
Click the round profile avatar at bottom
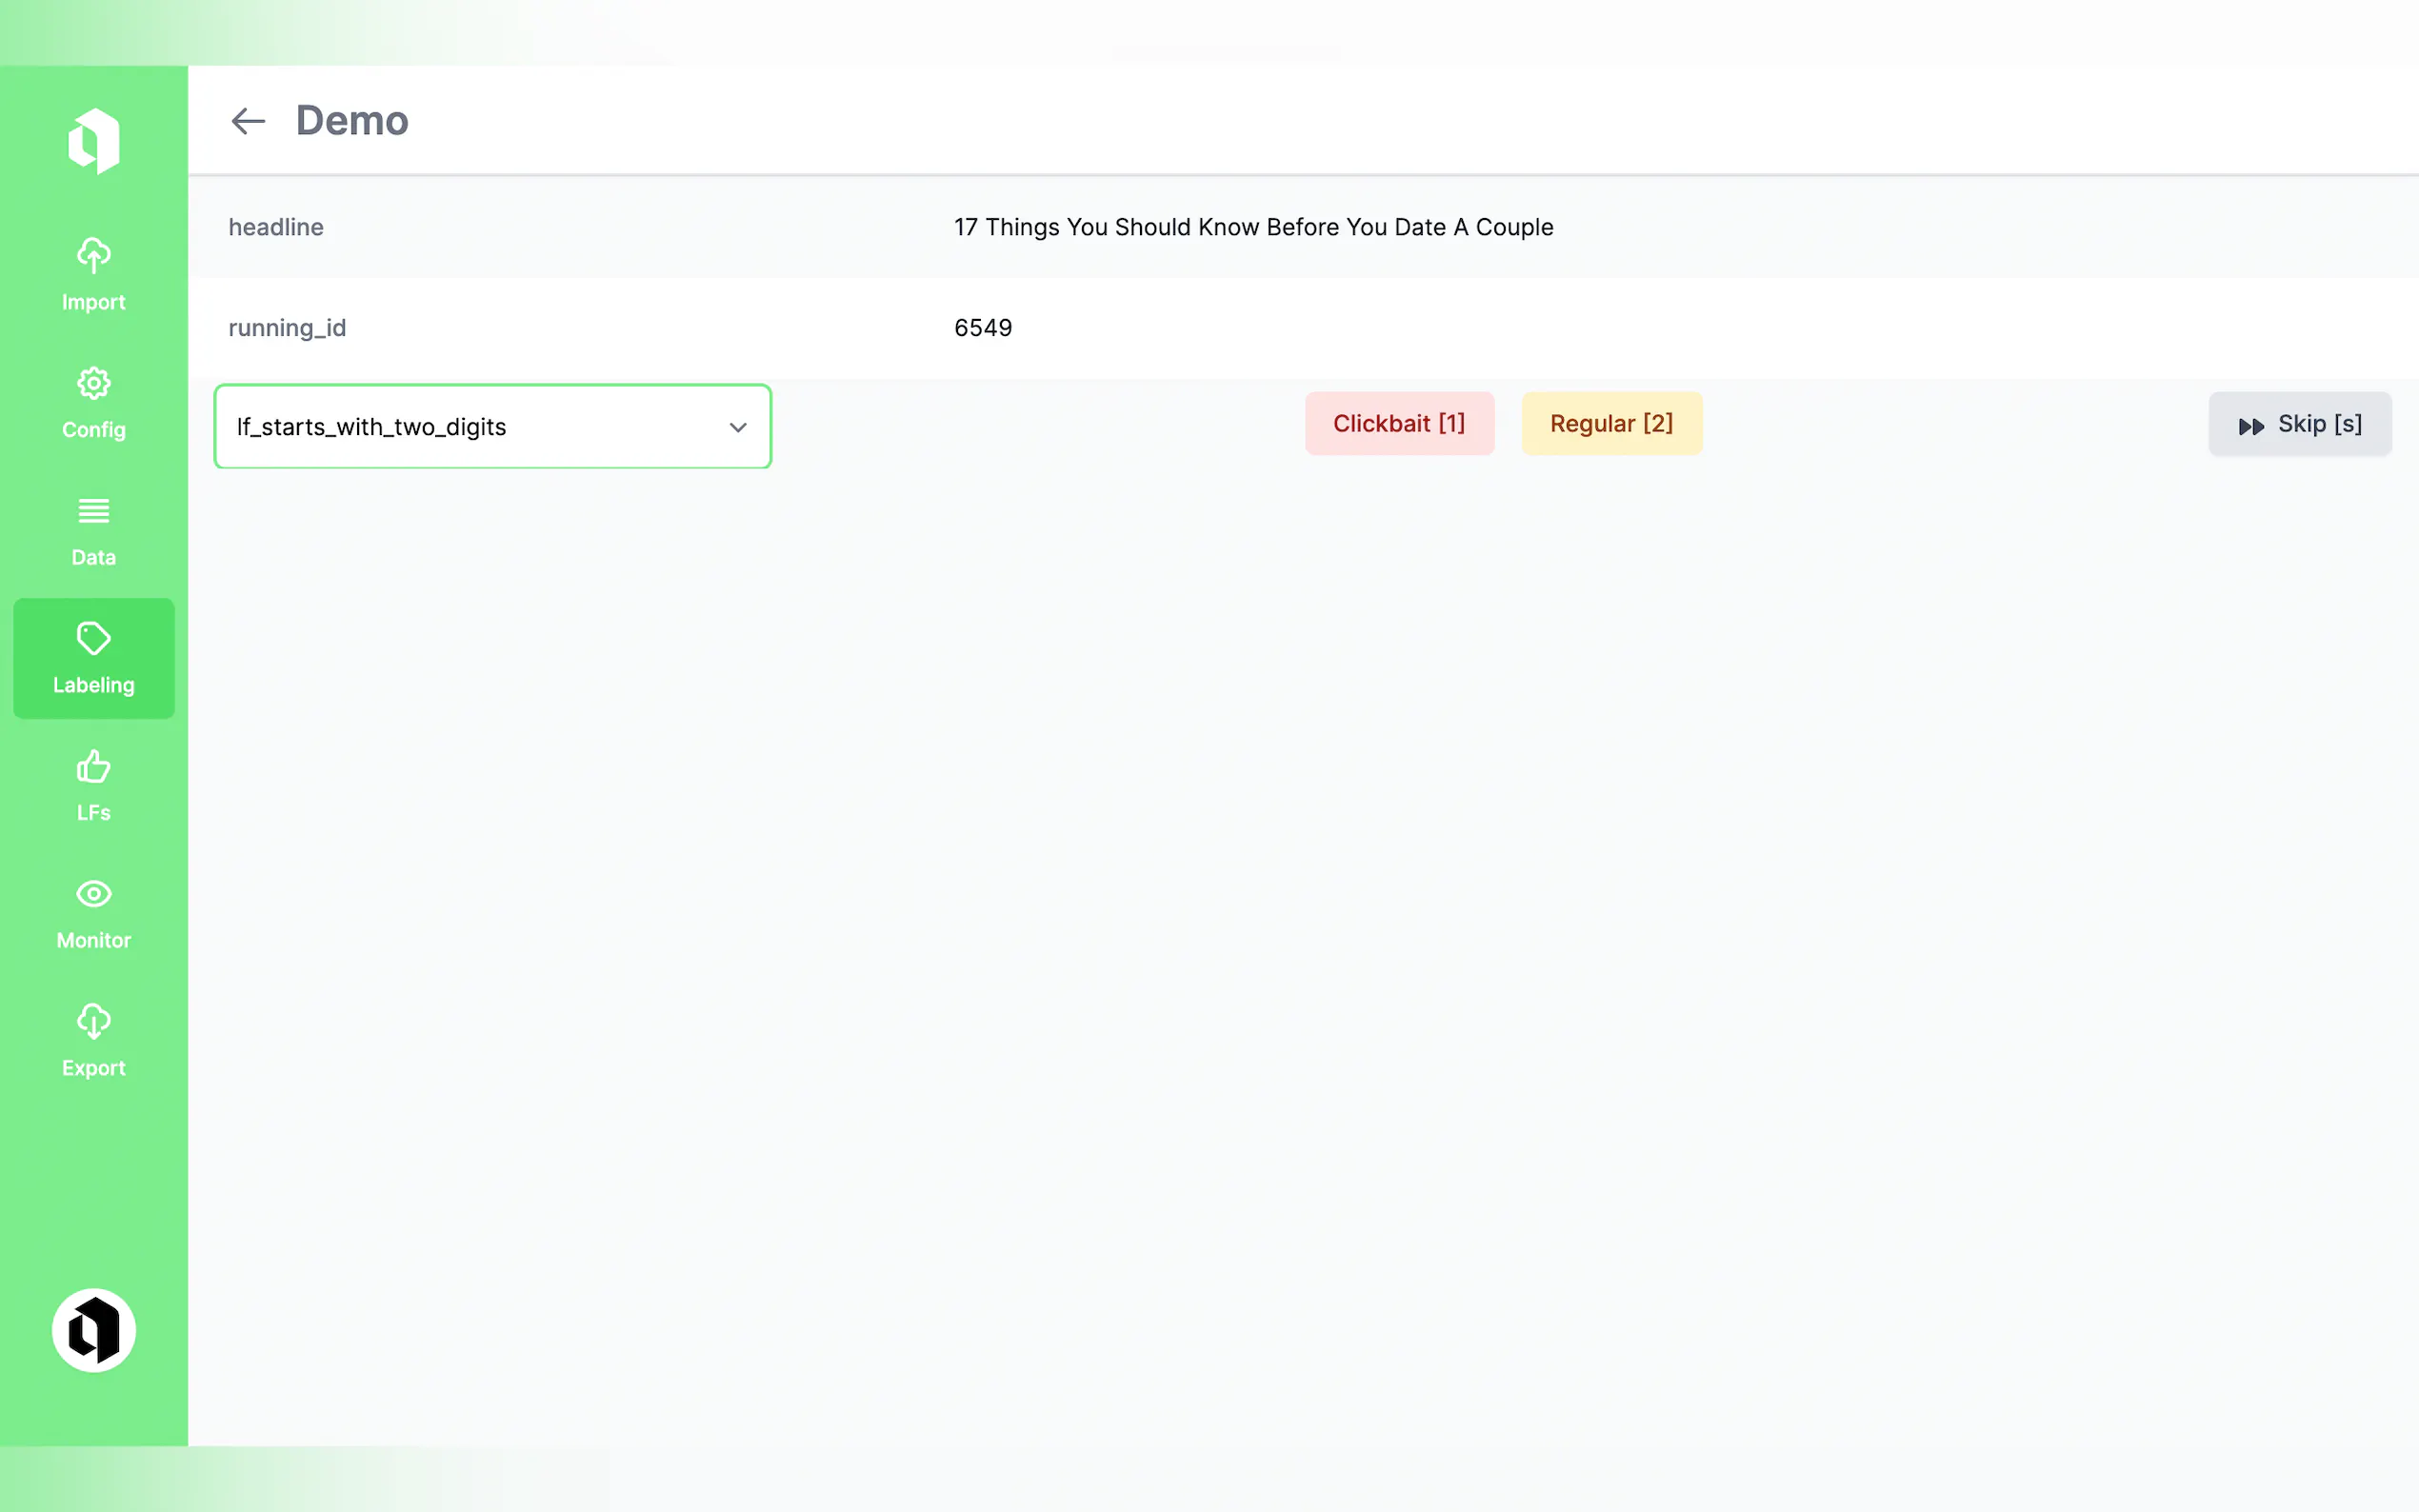(93, 1330)
